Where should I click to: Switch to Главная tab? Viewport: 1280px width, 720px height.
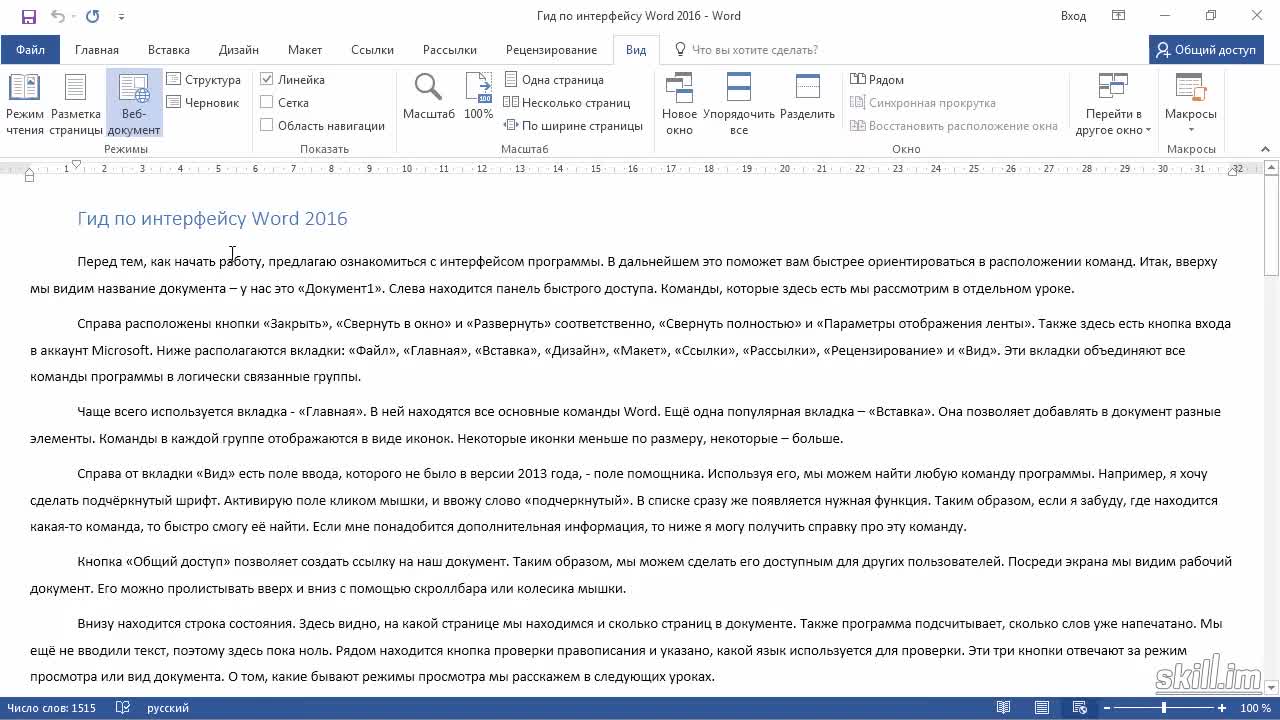(97, 50)
